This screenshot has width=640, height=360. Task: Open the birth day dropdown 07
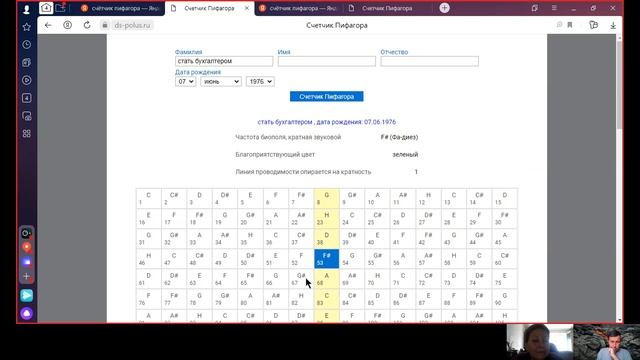[x=185, y=82]
